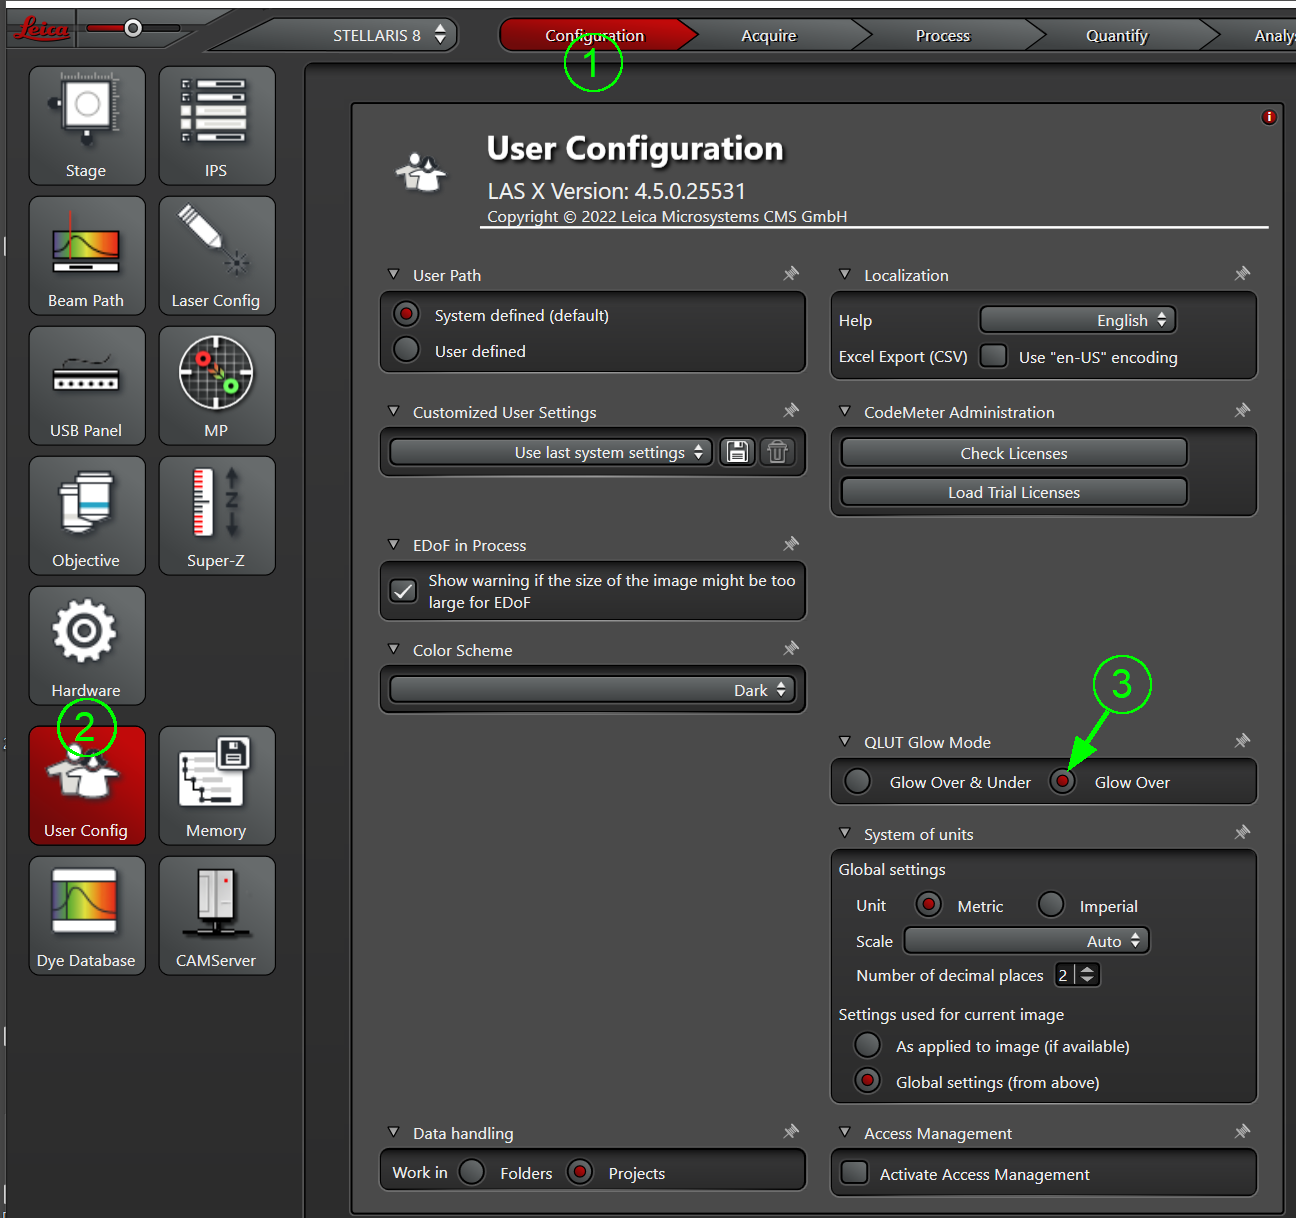
Task: Switch to the Process tab
Action: 942,36
